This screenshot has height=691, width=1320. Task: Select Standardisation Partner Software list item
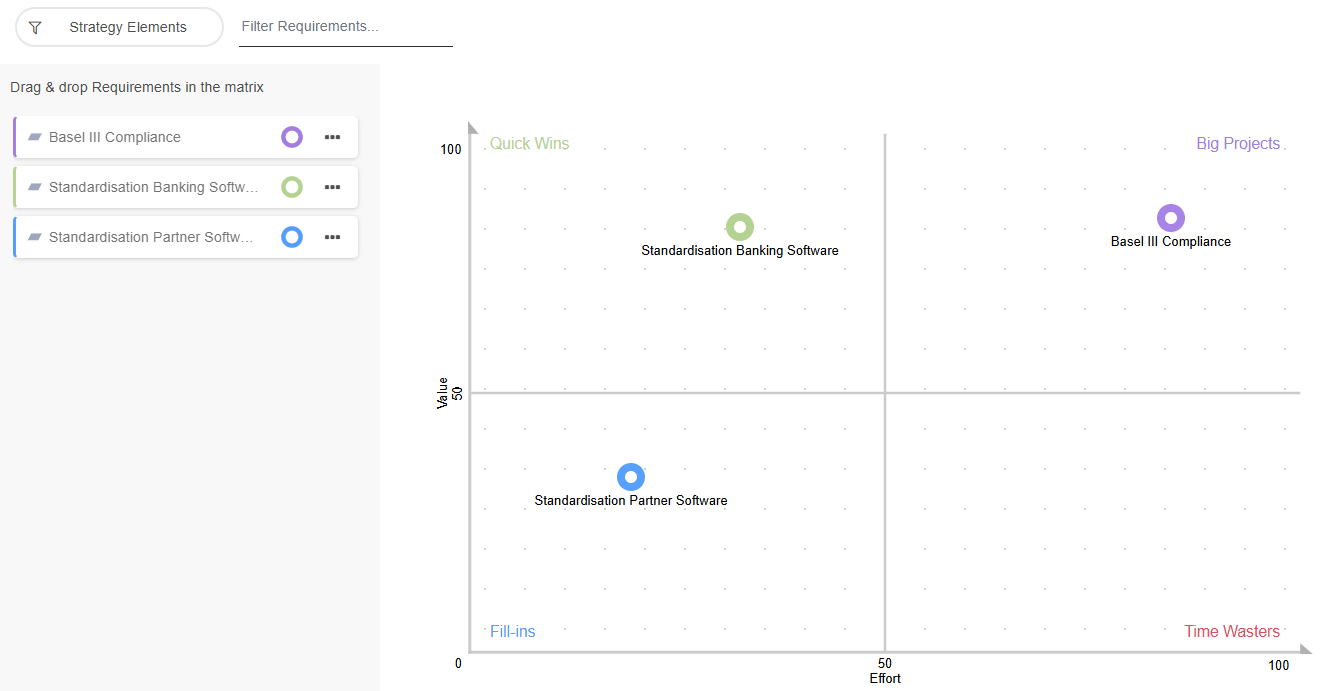point(150,237)
